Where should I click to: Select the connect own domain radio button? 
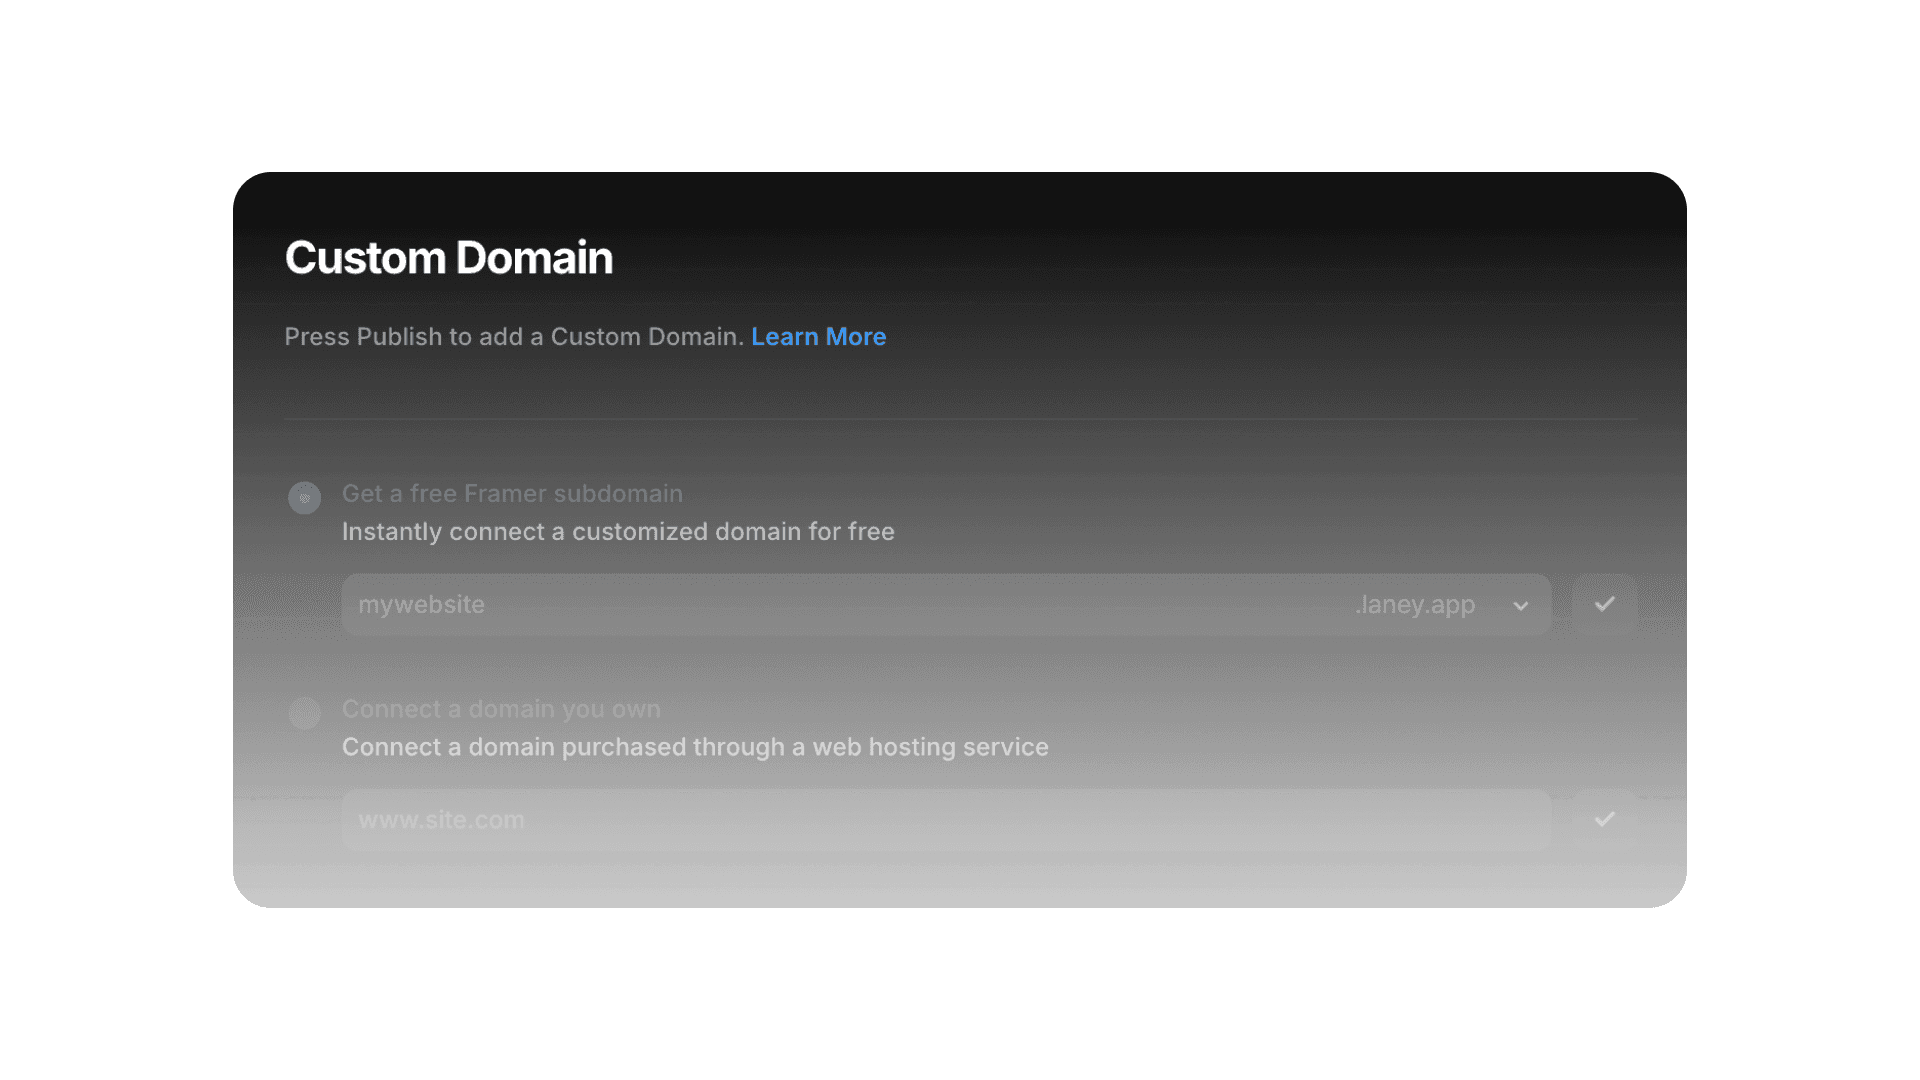[305, 713]
